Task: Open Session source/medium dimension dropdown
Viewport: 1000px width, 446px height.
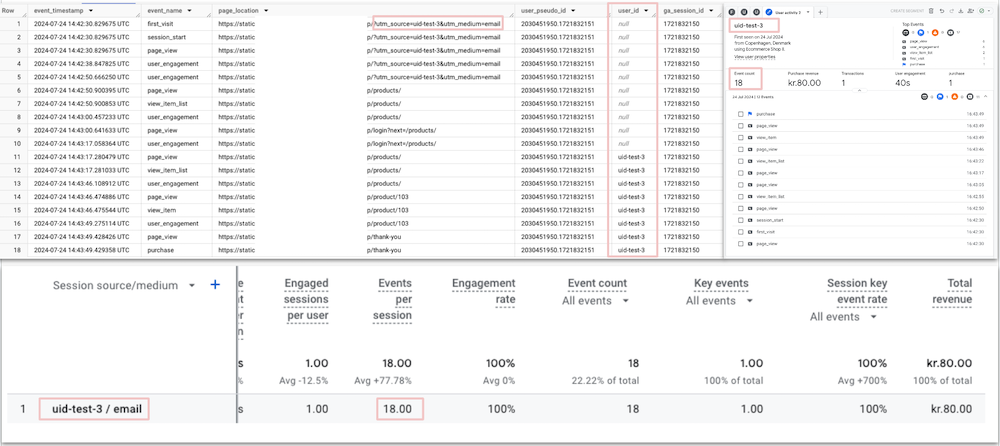Action: (192, 285)
